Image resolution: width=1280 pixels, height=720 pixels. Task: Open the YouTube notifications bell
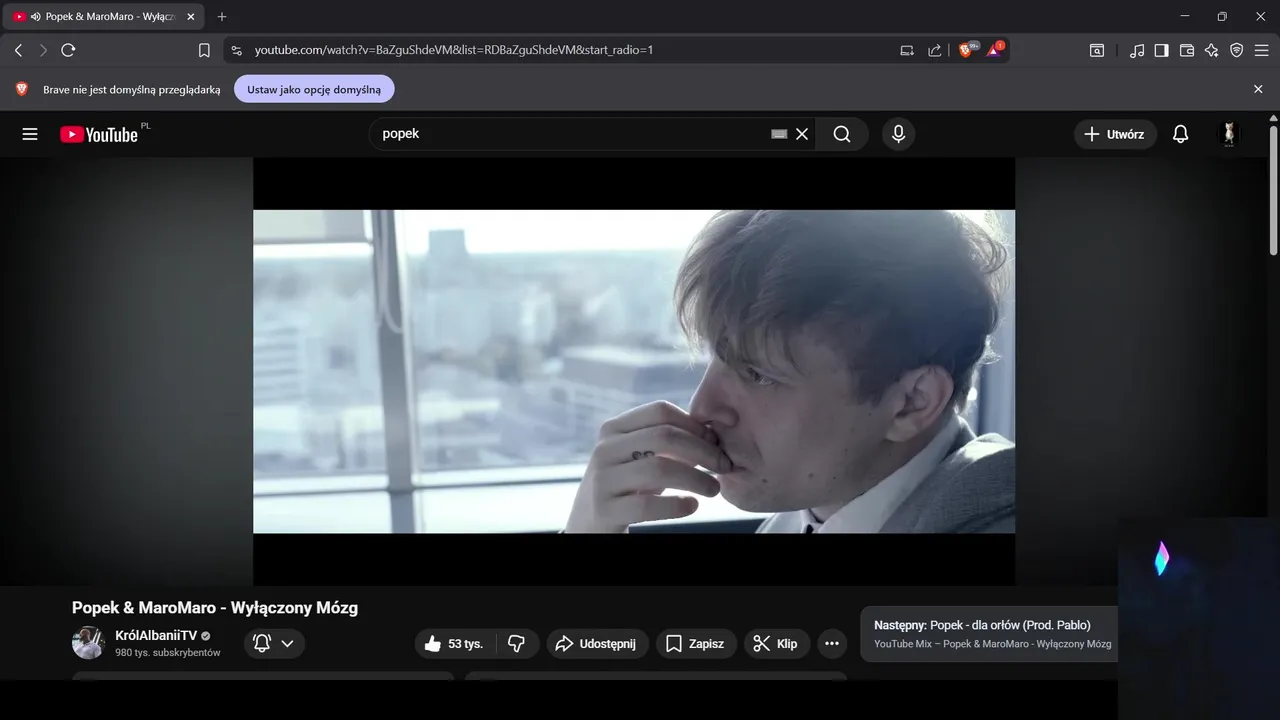1181,134
